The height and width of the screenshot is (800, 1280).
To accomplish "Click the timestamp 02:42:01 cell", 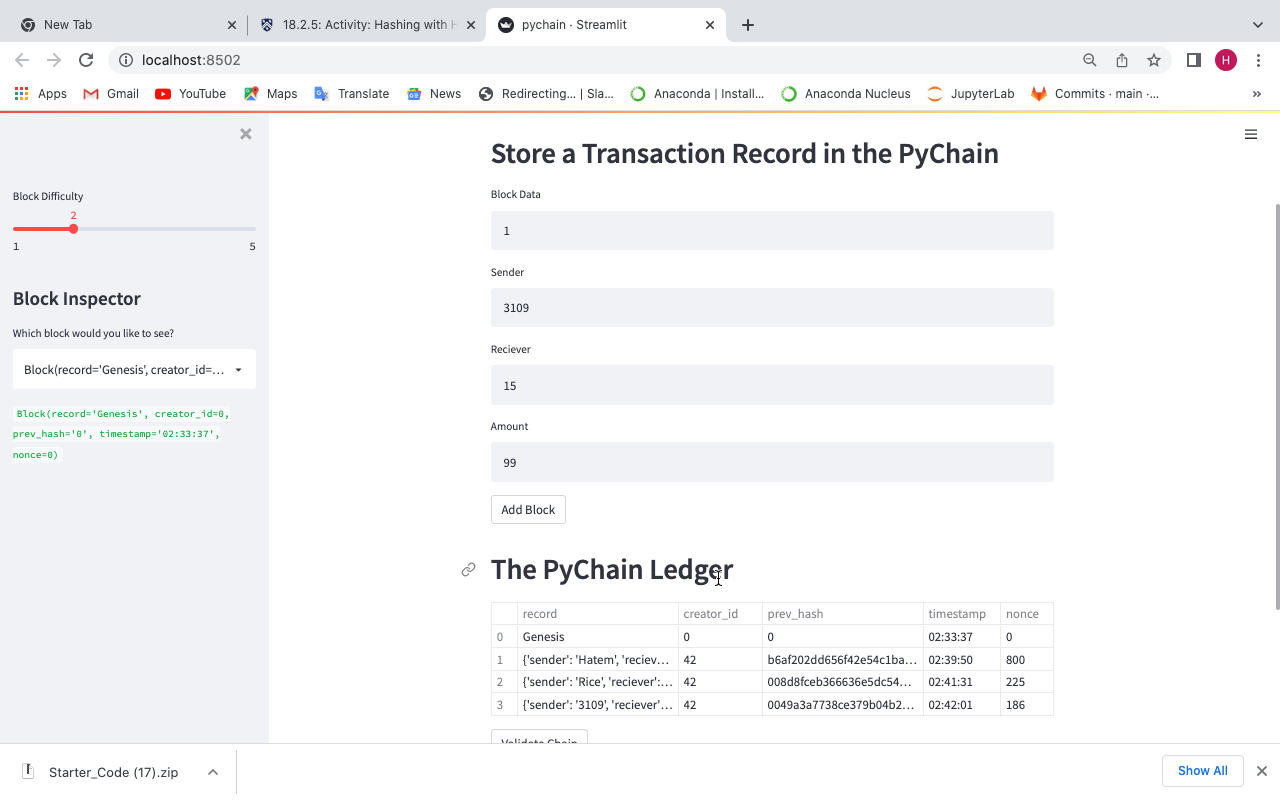I will pos(962,704).
